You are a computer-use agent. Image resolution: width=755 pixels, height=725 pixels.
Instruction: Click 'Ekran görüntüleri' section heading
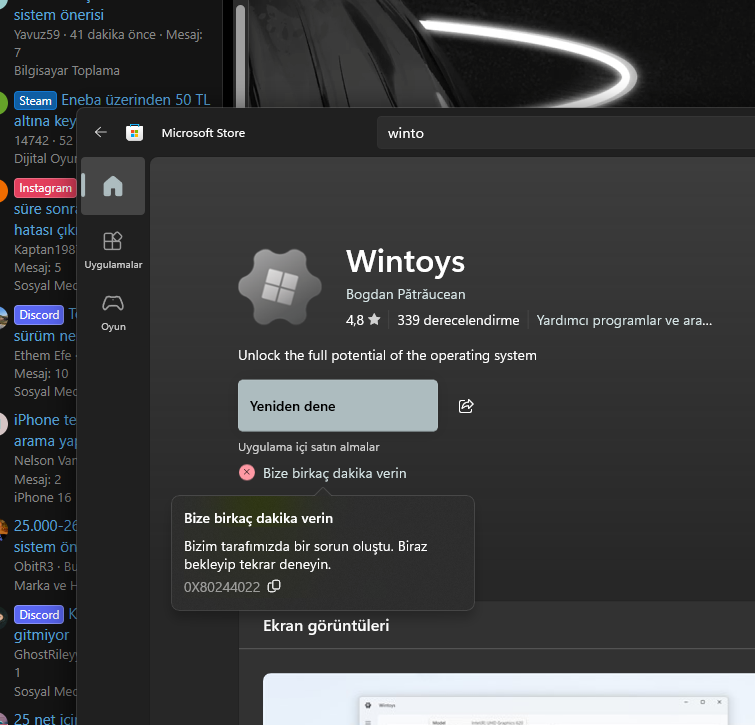pos(326,625)
